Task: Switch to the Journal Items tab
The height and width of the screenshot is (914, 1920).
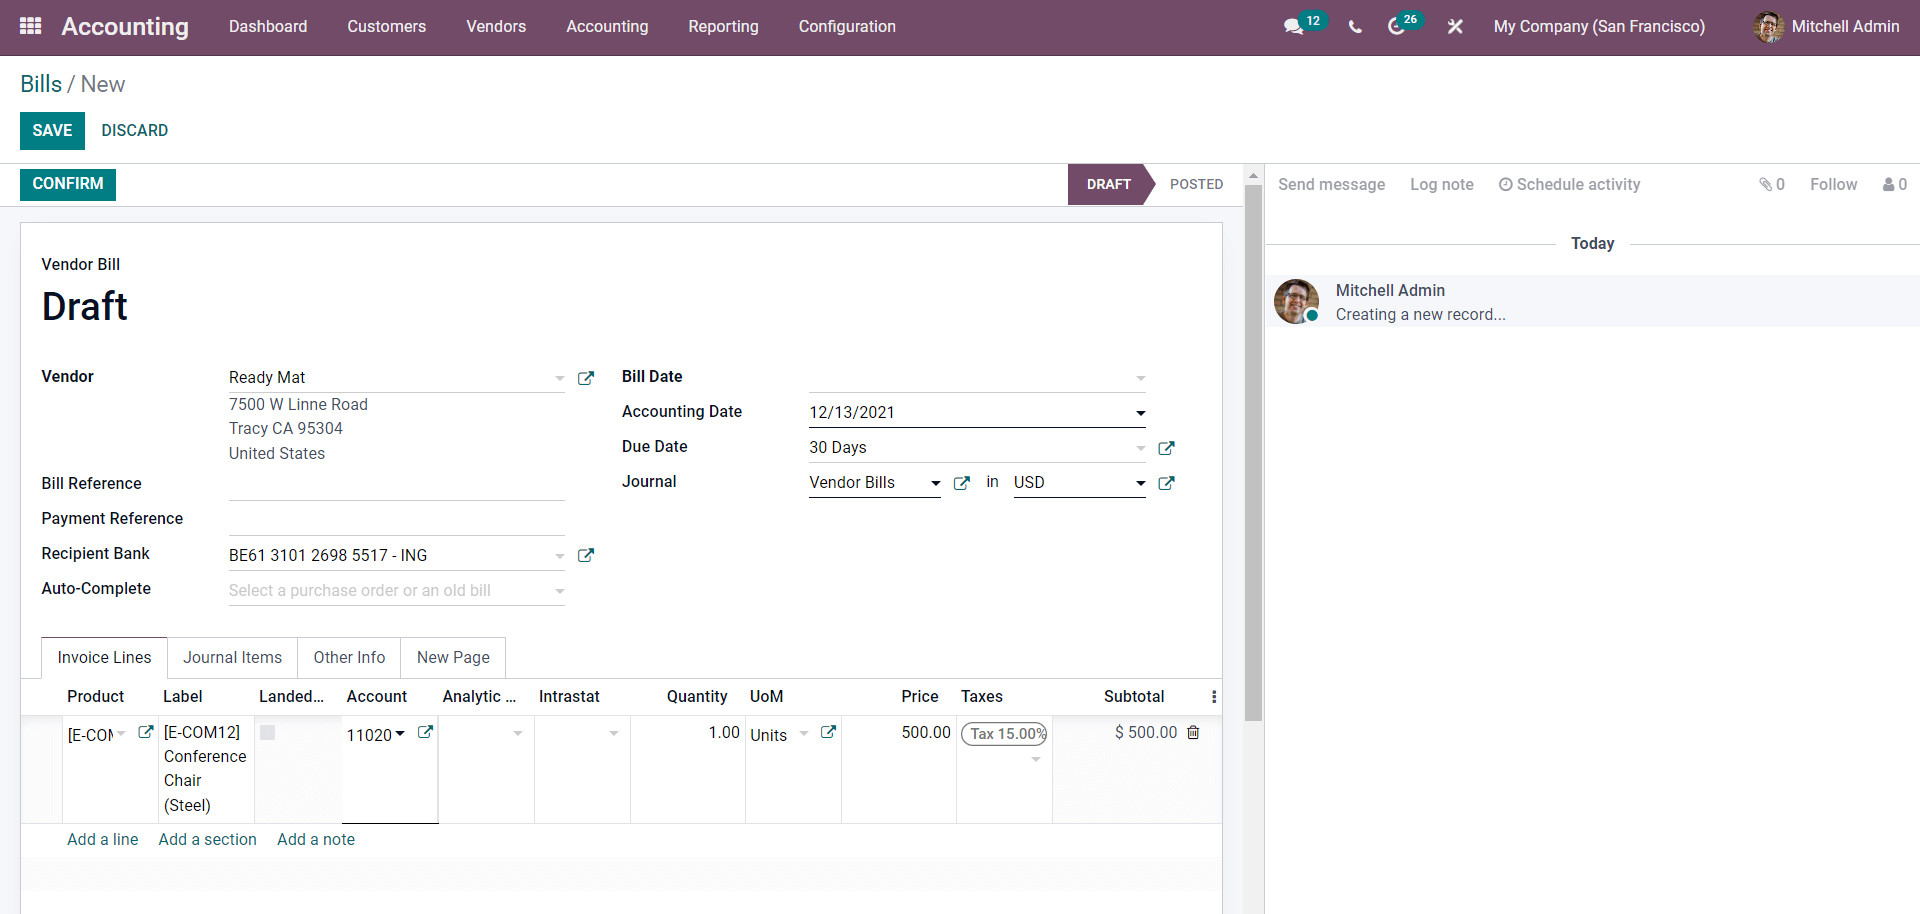Action: tap(232, 657)
